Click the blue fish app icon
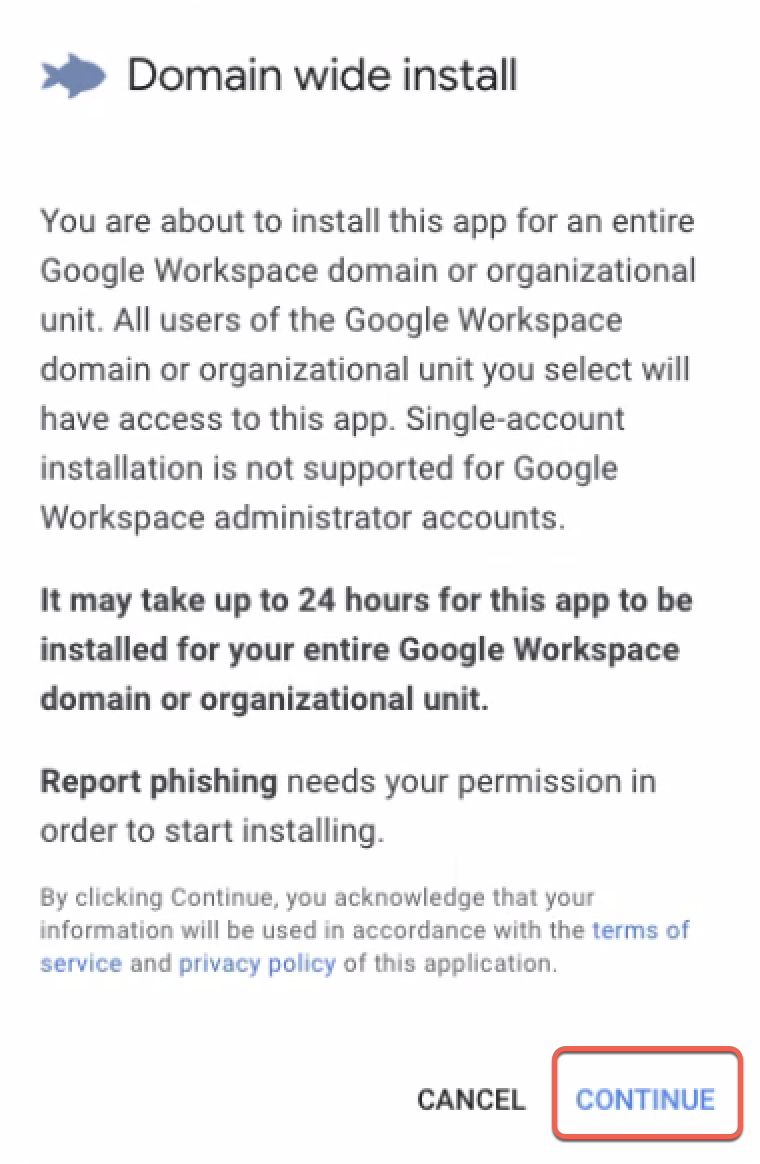Viewport: 760px width, 1164px height. 73,76
